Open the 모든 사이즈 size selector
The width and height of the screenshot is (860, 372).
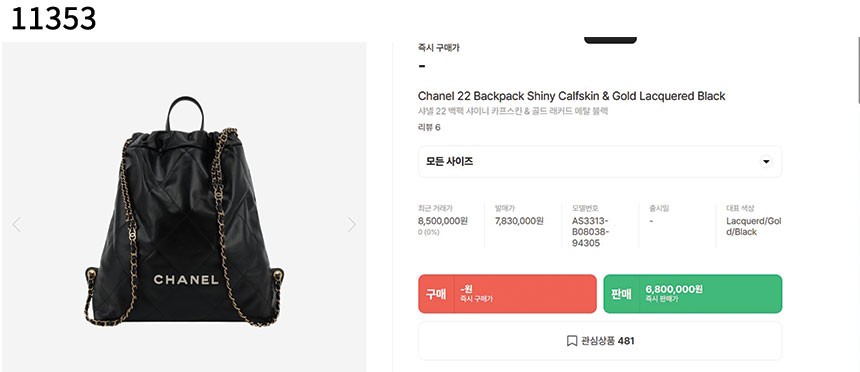point(600,162)
